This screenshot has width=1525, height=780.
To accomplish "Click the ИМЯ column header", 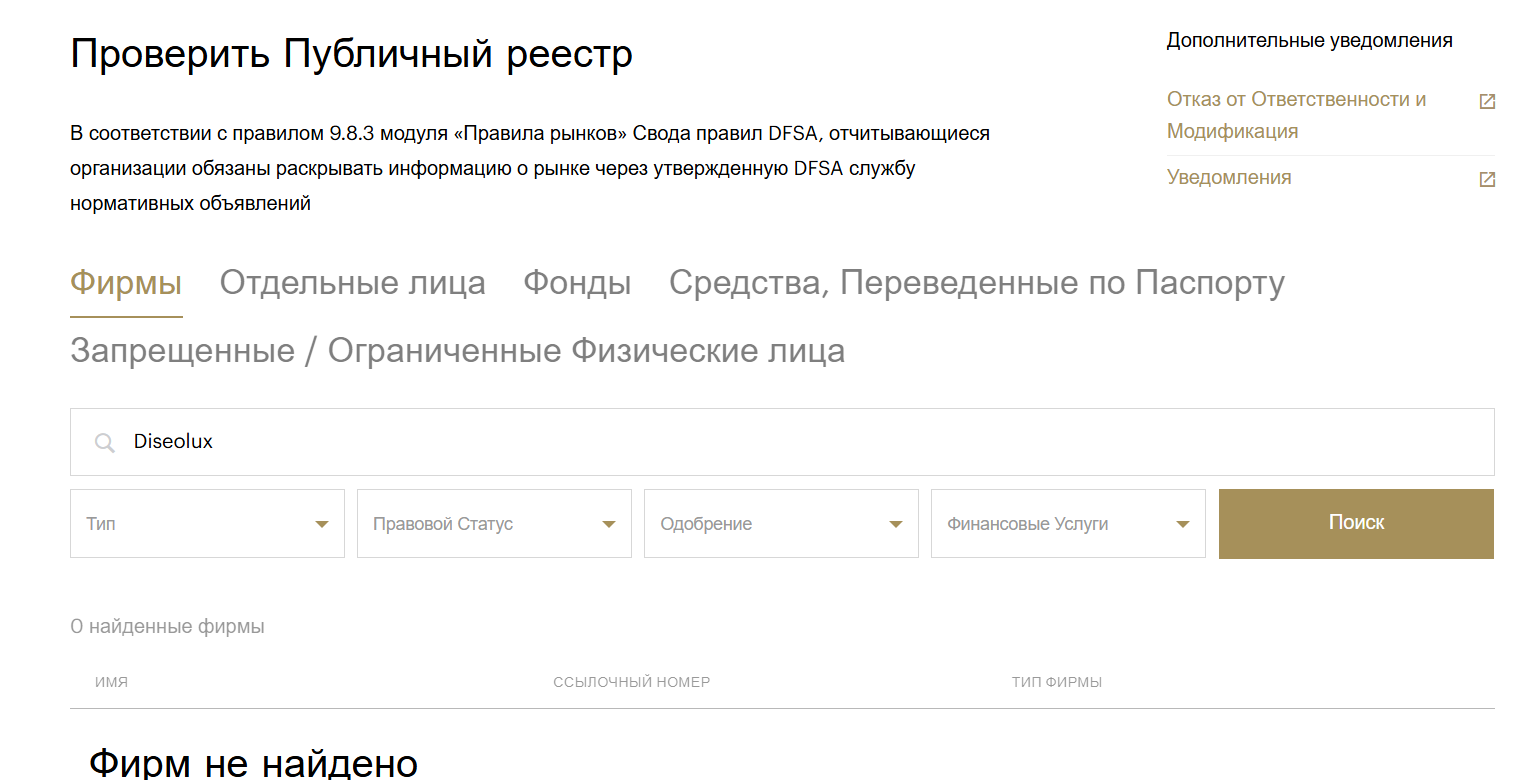I will pyautogui.click(x=111, y=682).
